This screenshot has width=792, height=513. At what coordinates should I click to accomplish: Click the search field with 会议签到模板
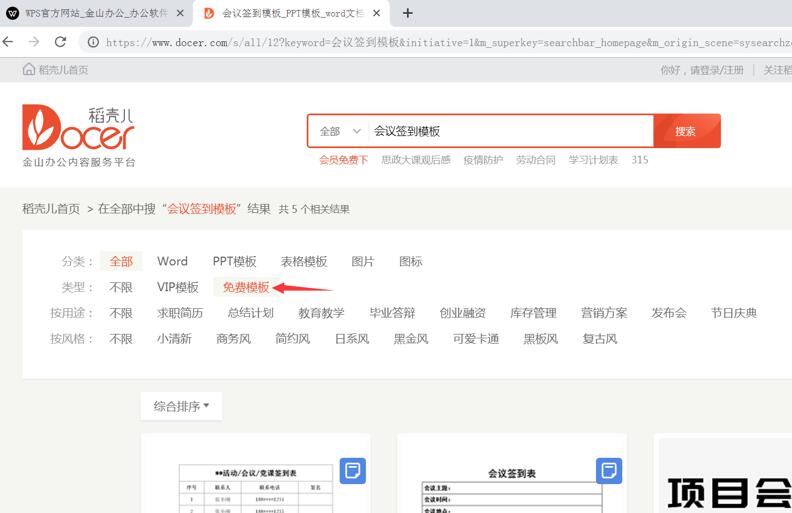point(510,131)
